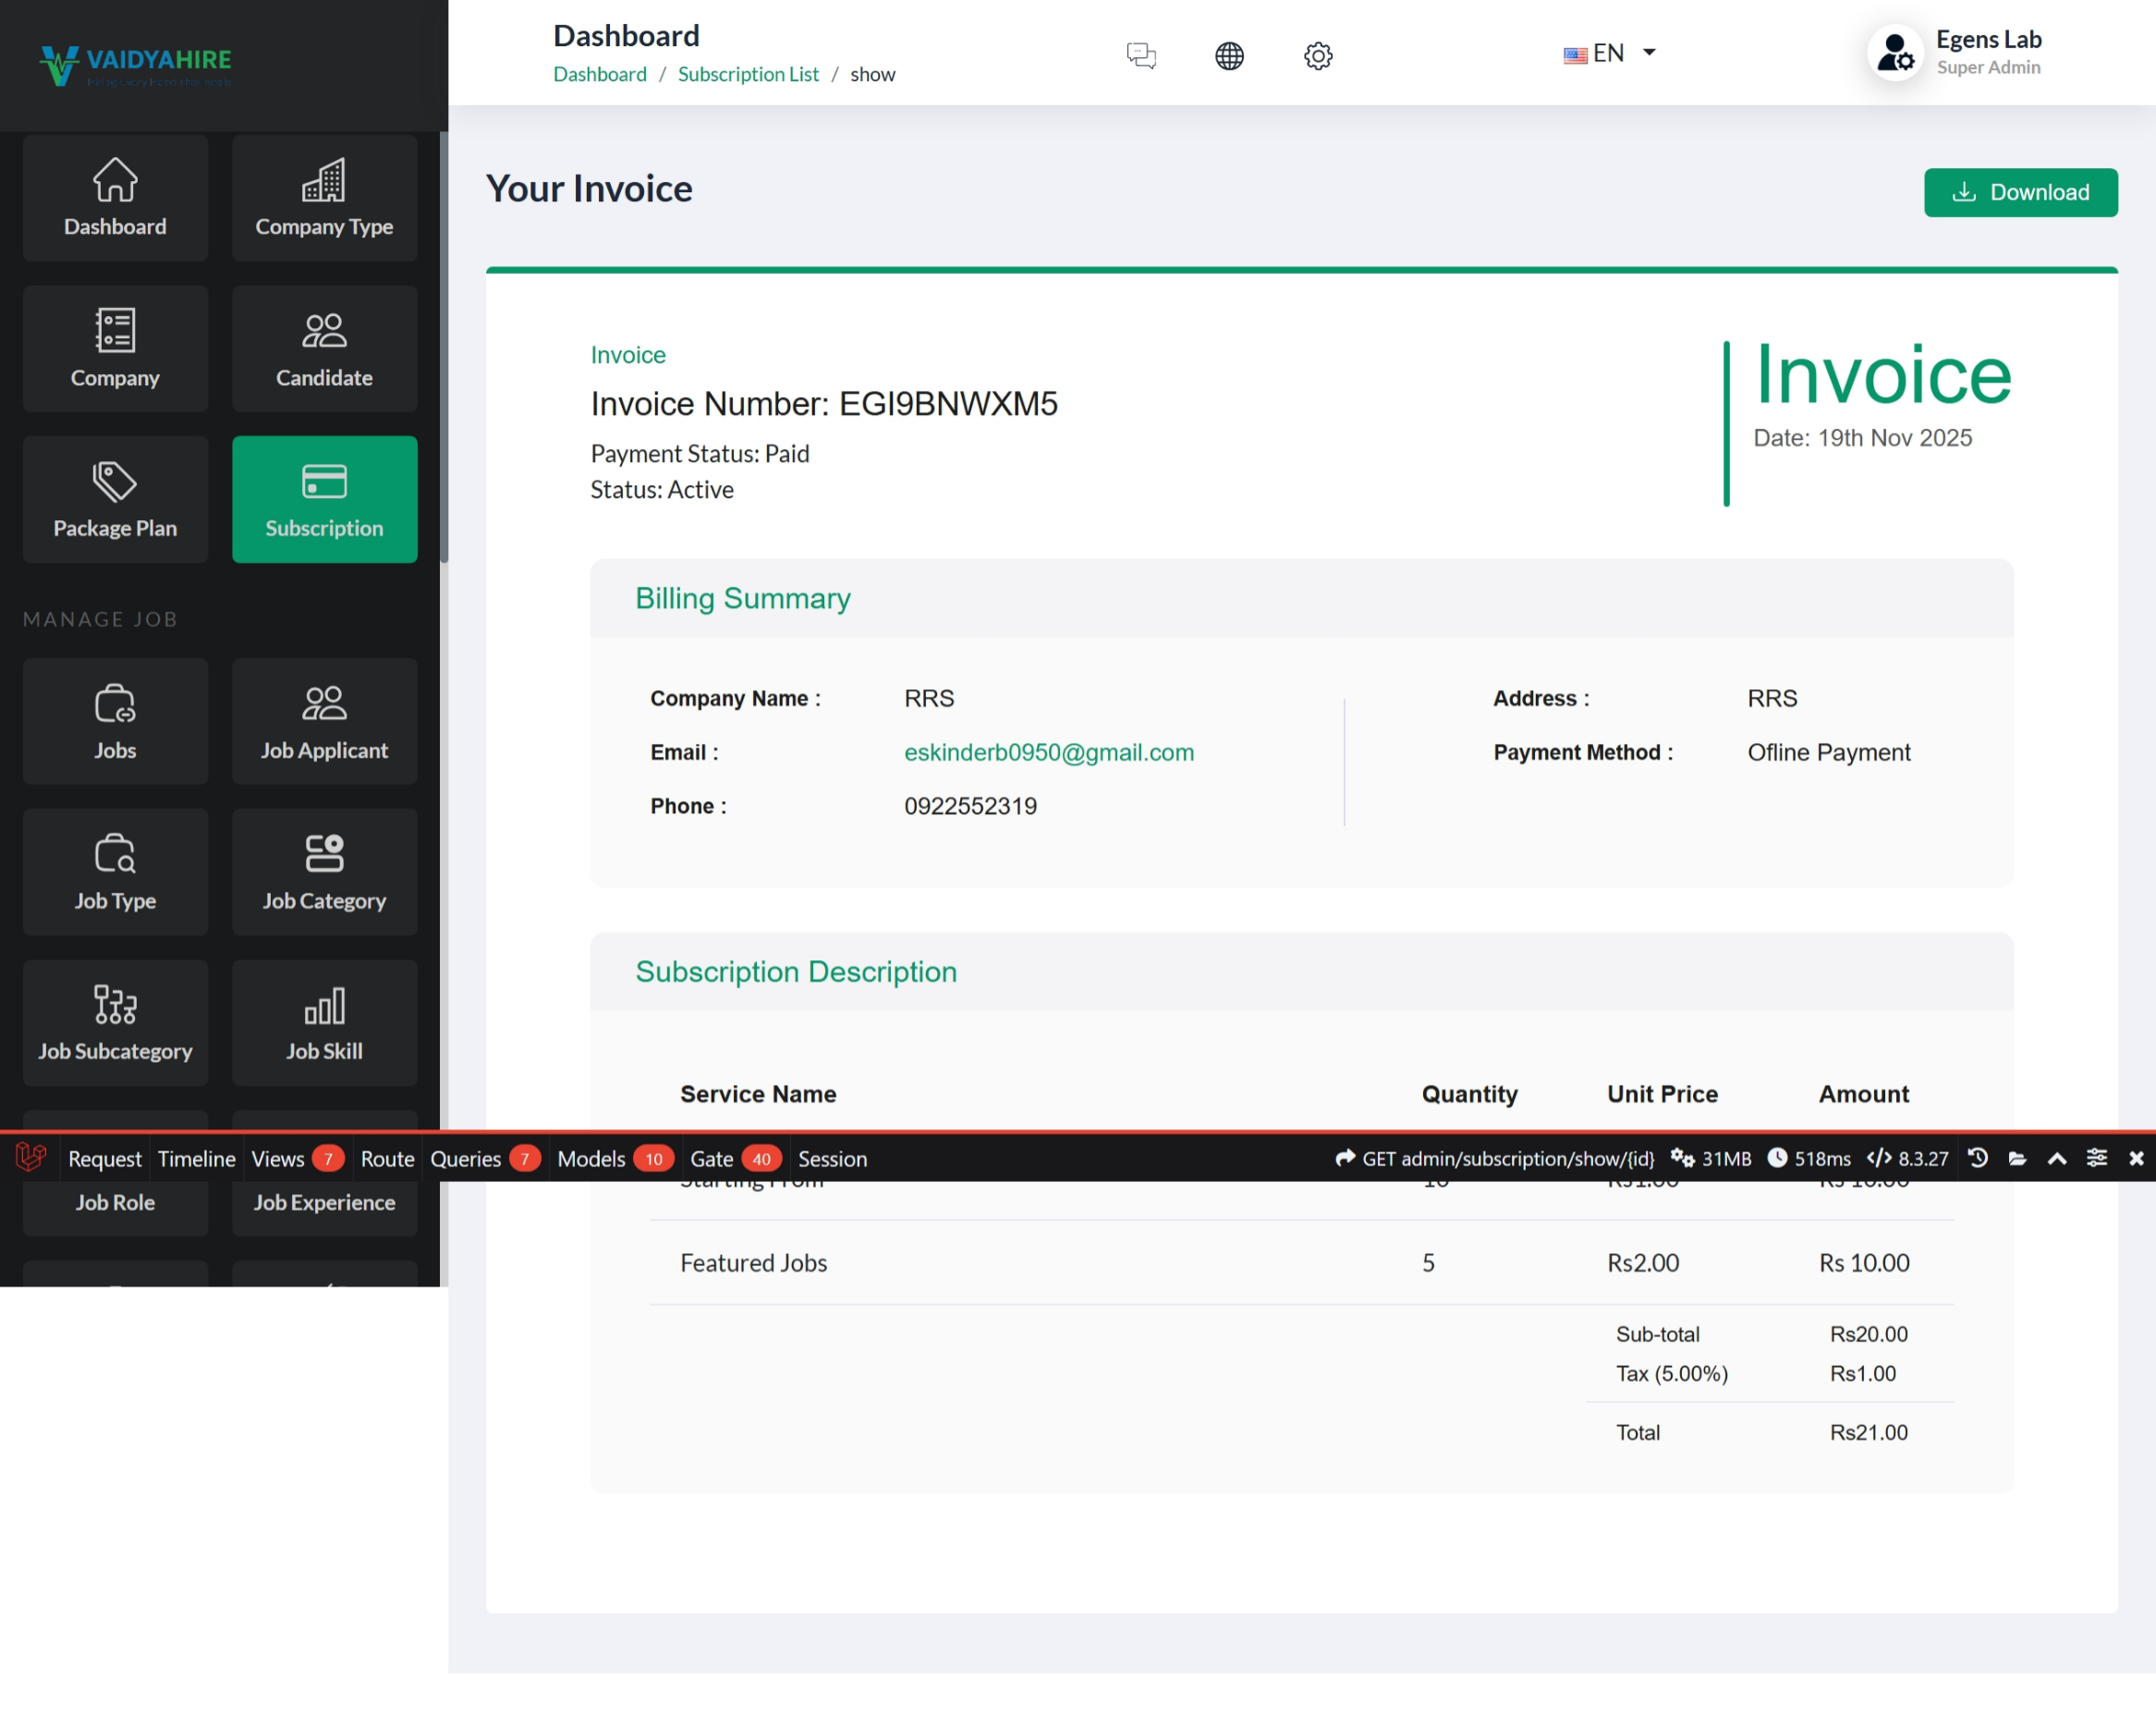Download the invoice
The image size is (2156, 1718).
click(2020, 192)
